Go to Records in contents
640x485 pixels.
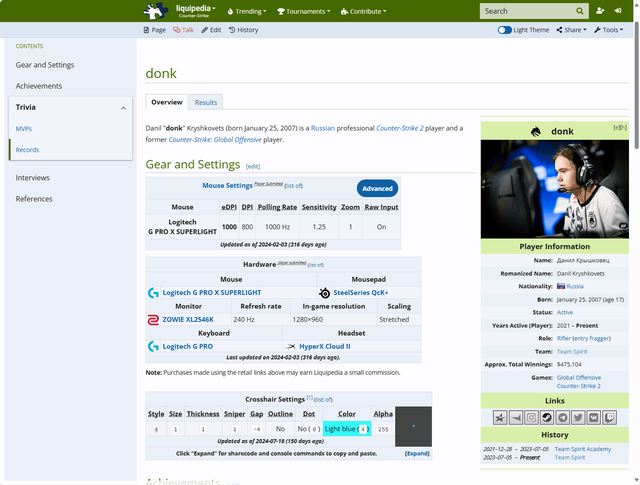click(27, 150)
